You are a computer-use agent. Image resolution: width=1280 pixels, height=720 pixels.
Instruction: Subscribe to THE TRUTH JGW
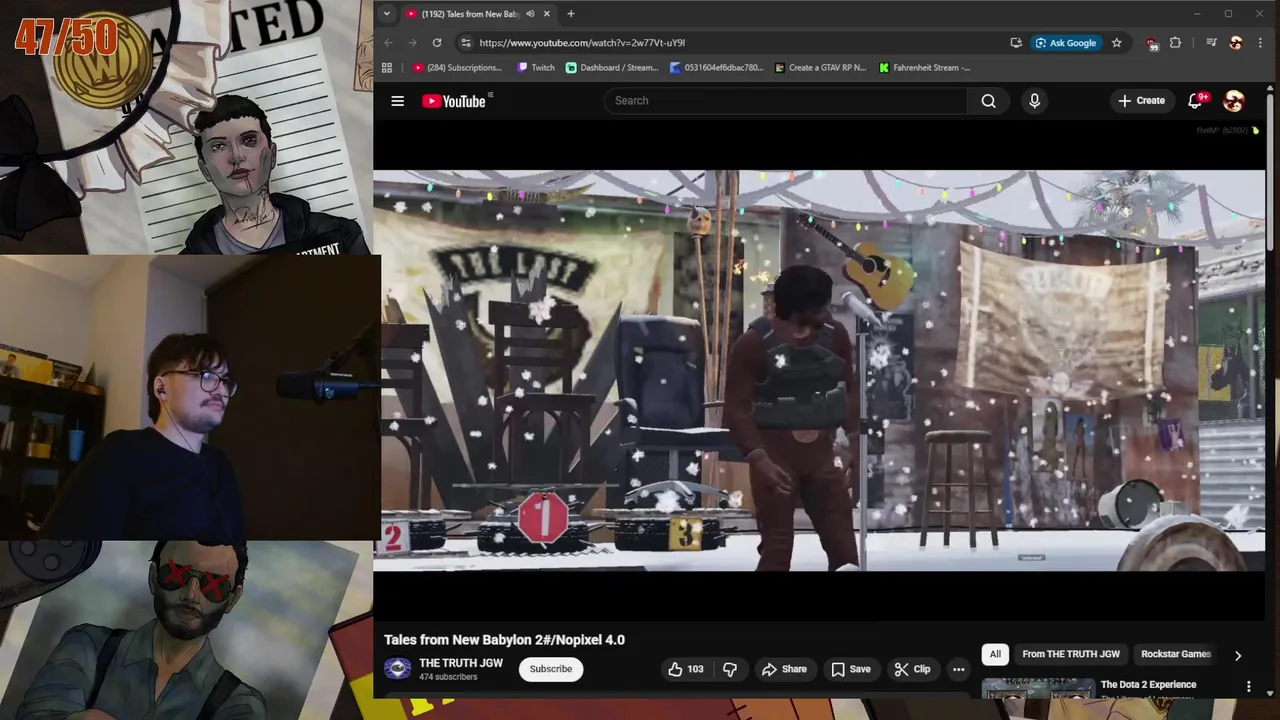(x=551, y=669)
